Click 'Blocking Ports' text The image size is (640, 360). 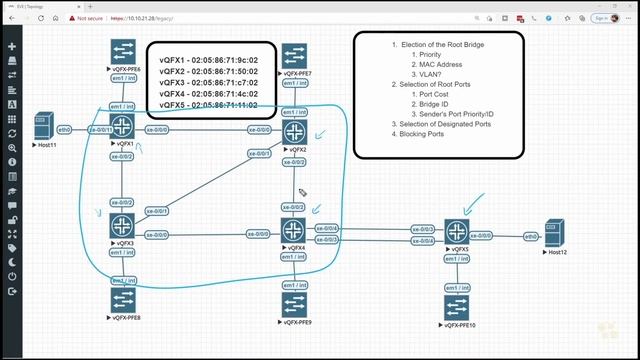click(421, 134)
